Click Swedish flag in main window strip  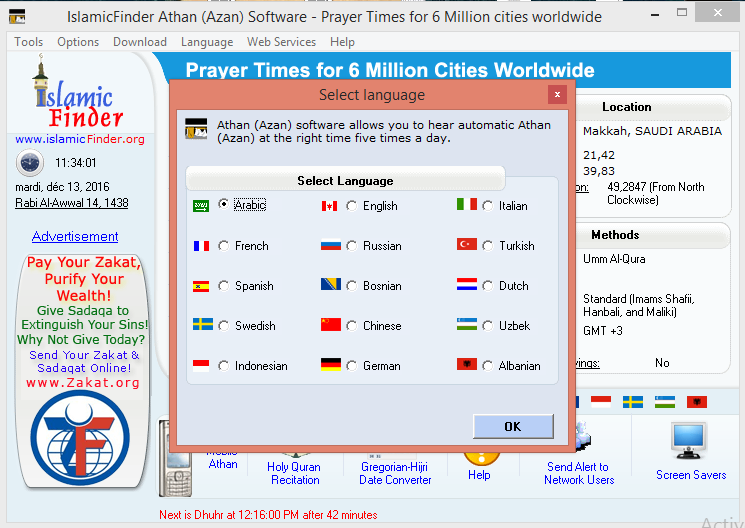coord(633,402)
